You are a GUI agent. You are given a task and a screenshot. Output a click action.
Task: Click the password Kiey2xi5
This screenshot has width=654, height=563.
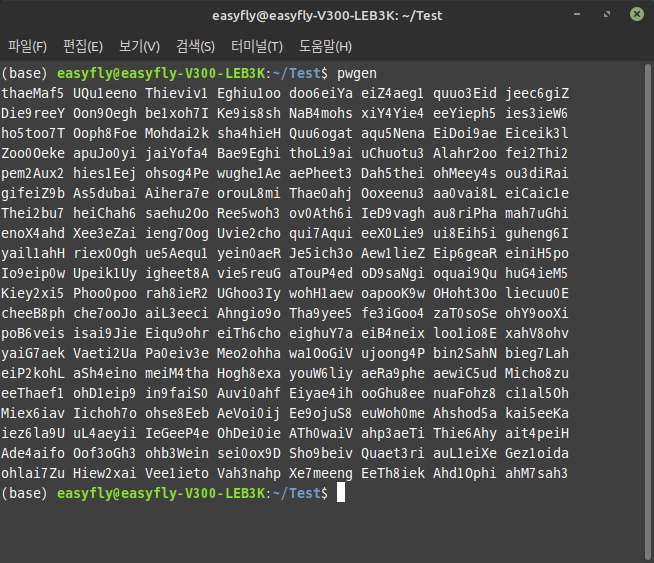click(x=33, y=294)
